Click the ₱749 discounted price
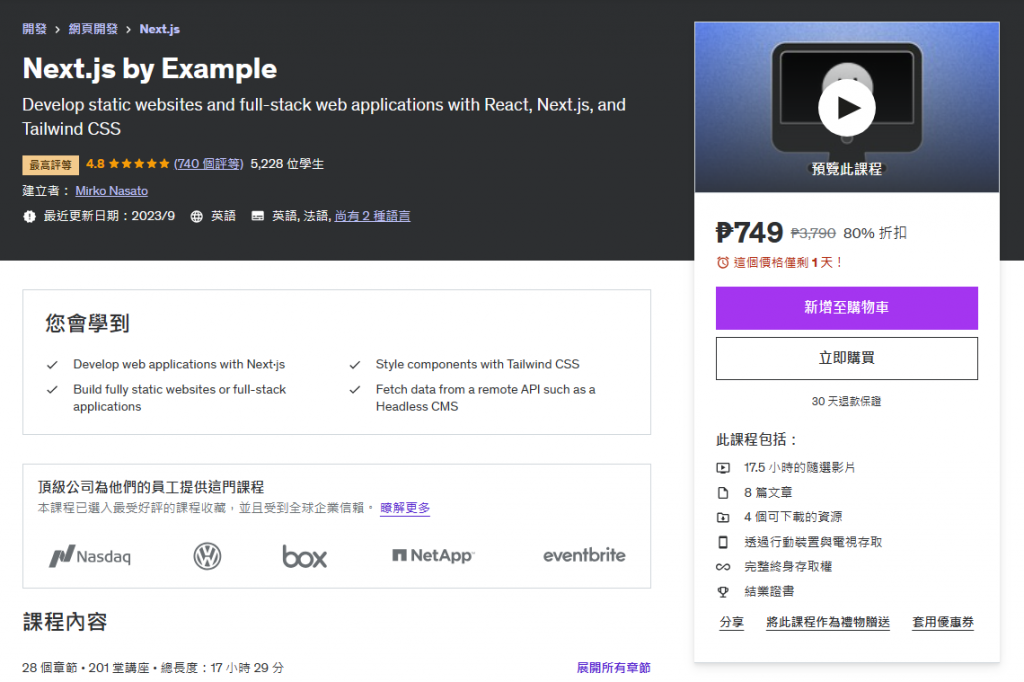 pyautogui.click(x=749, y=233)
